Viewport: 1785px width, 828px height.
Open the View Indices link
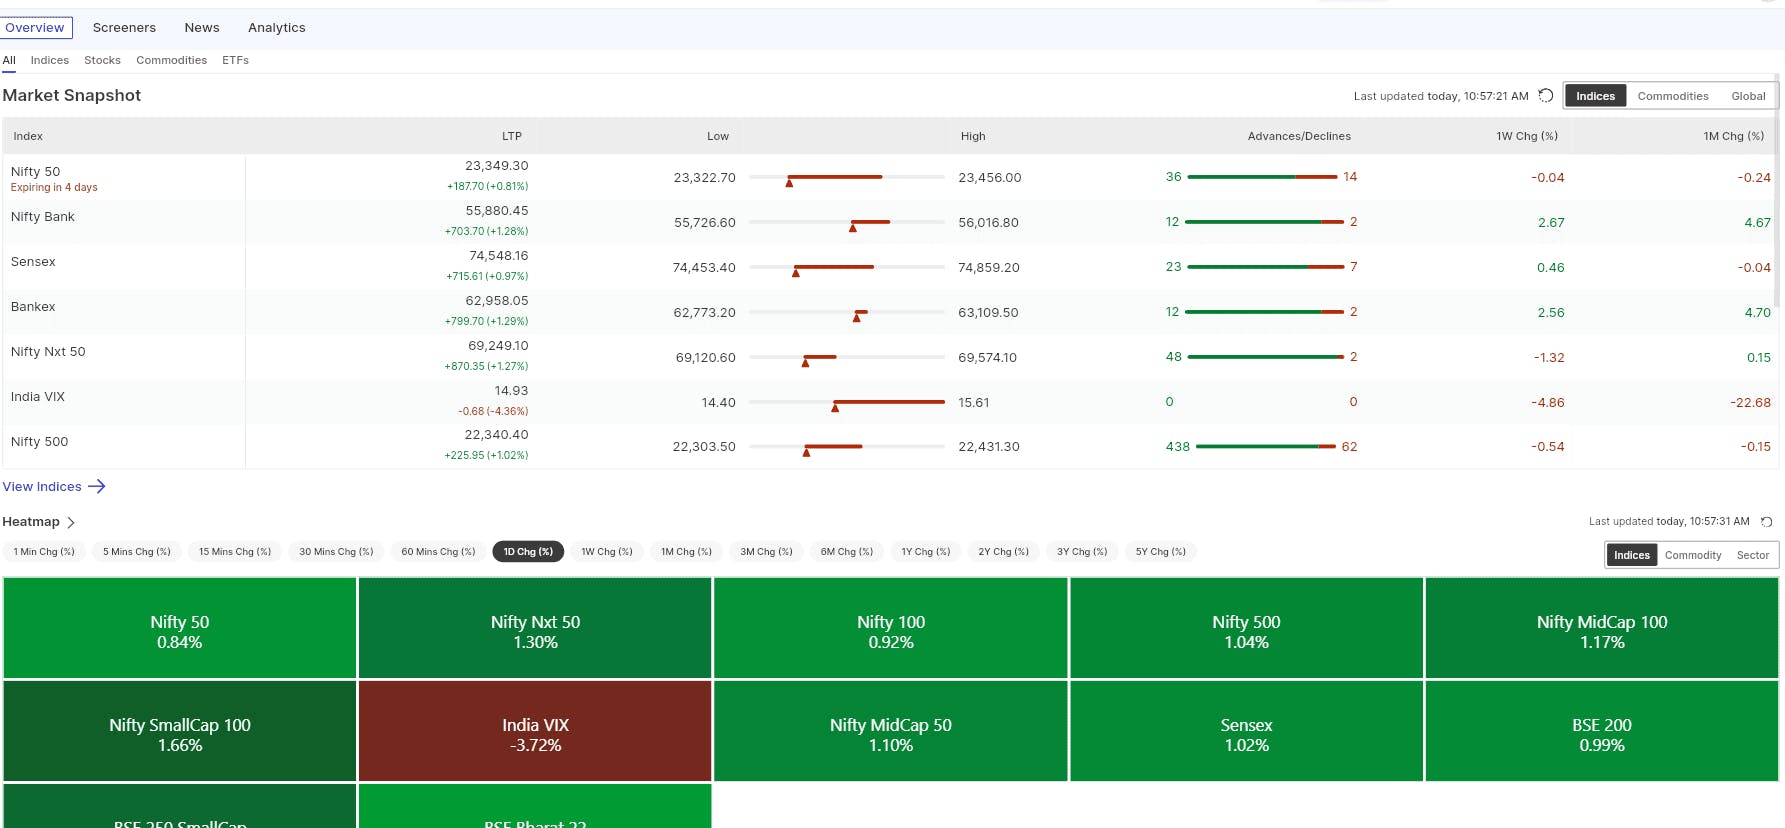point(42,487)
